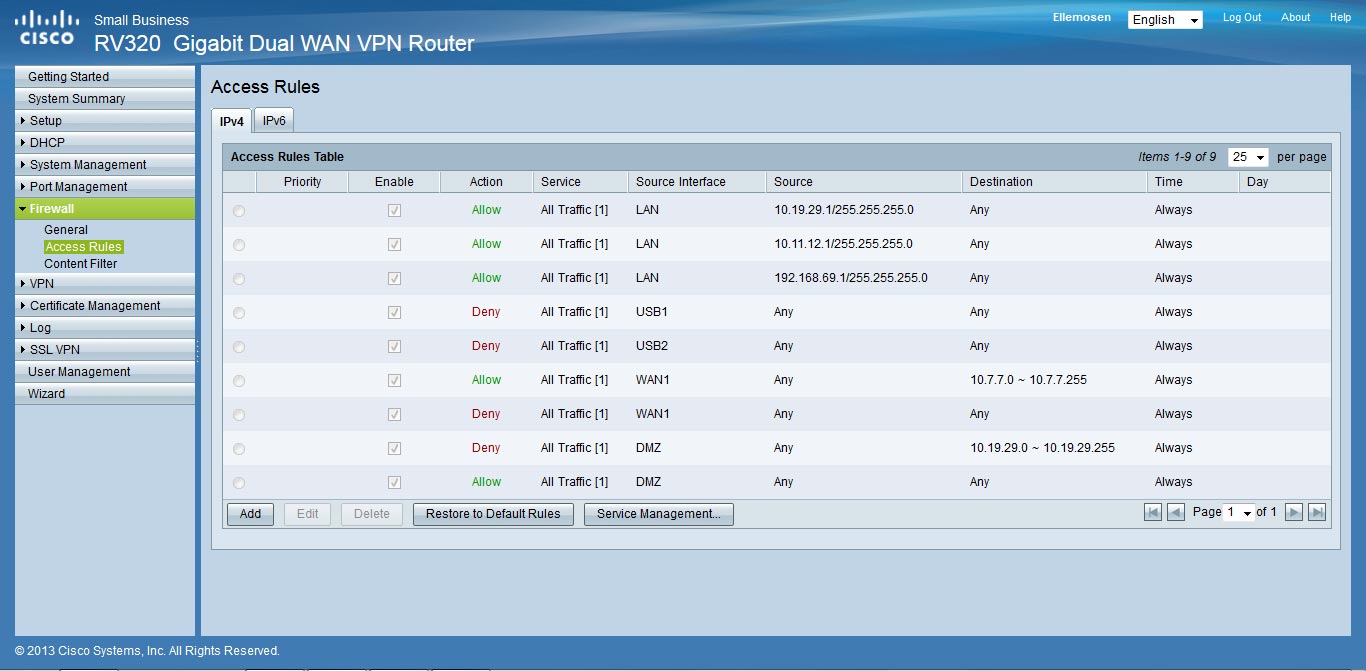Select radio button for 10.19.29.1 LAN rule
The image size is (1366, 671).
(x=238, y=211)
